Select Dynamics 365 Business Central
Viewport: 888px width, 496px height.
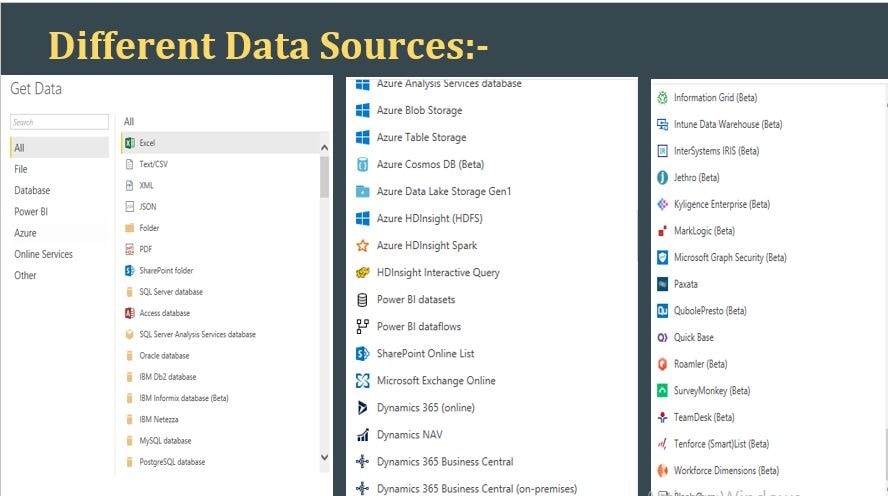point(445,462)
